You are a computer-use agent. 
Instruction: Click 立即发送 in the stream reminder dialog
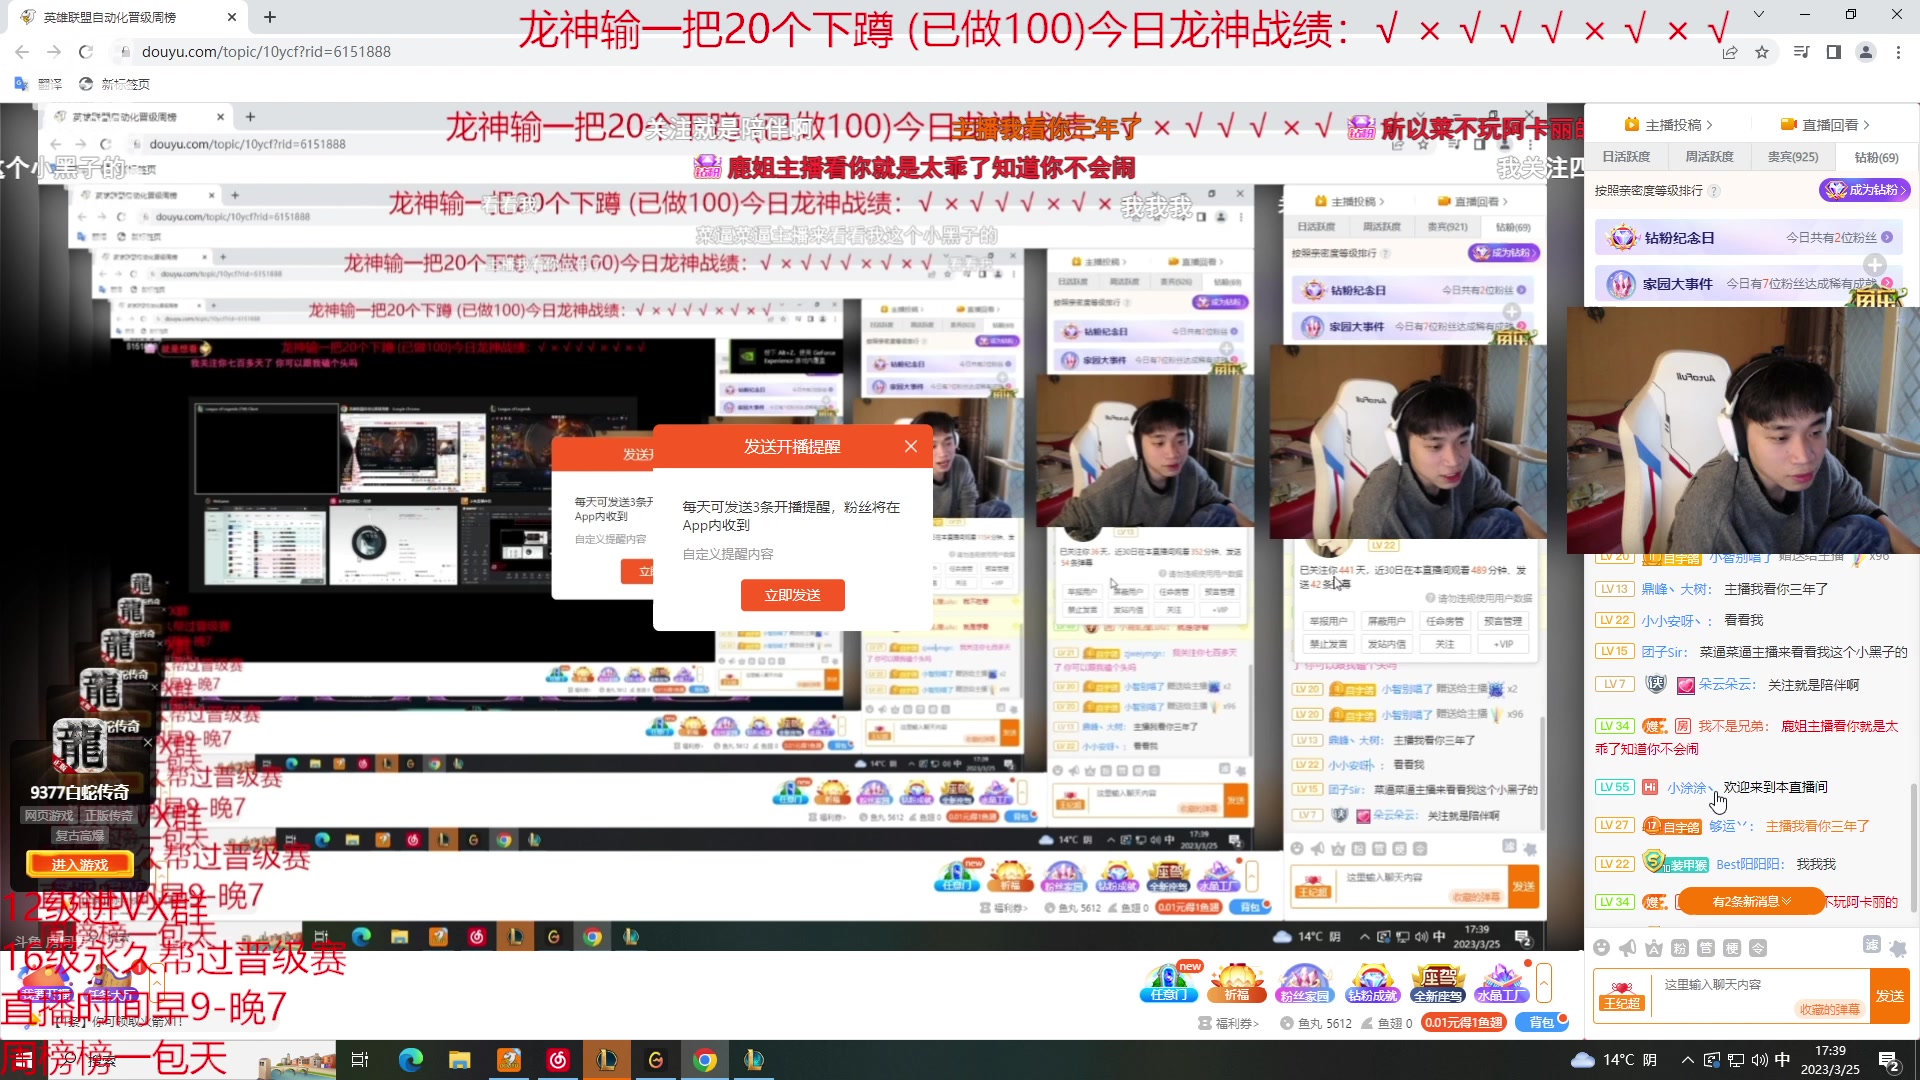793,595
